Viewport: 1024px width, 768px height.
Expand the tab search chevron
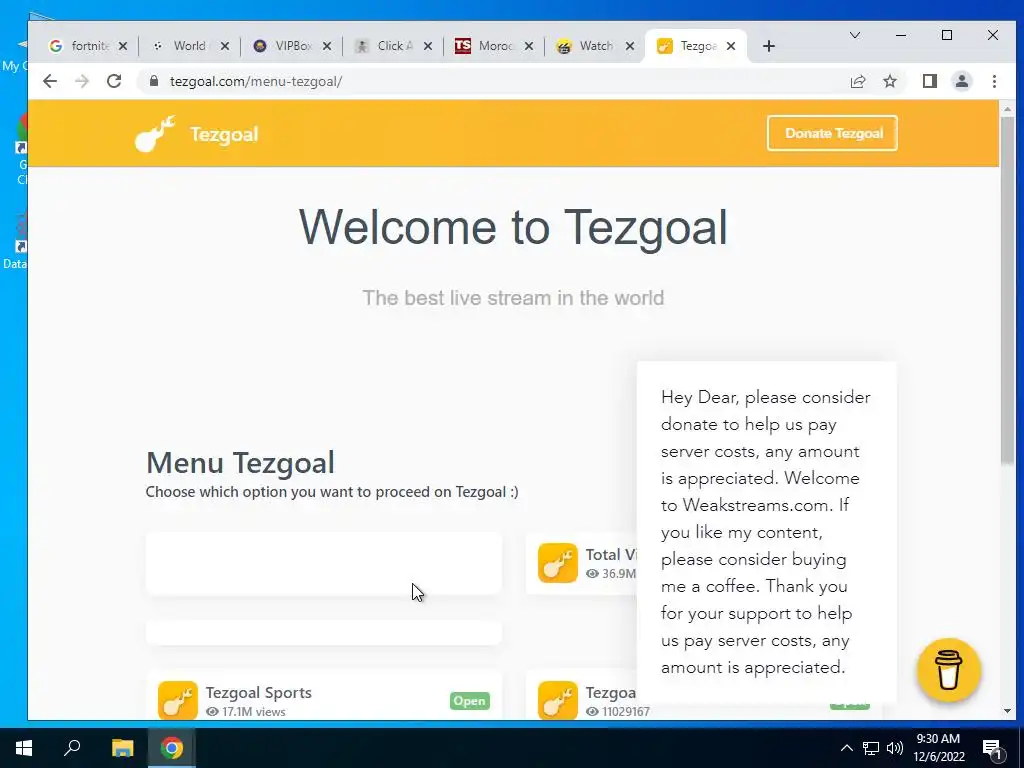[x=854, y=35]
